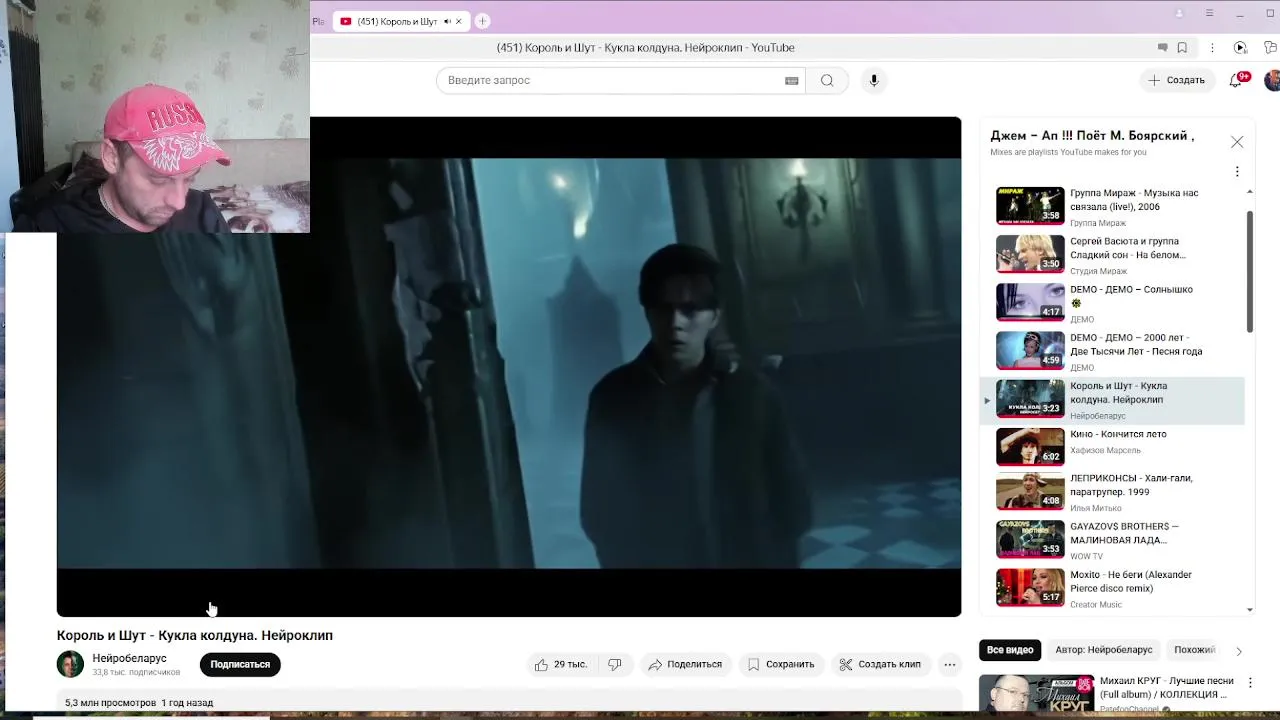Viewport: 1280px width, 720px height.
Task: Save video with Сохранить
Action: [781, 664]
